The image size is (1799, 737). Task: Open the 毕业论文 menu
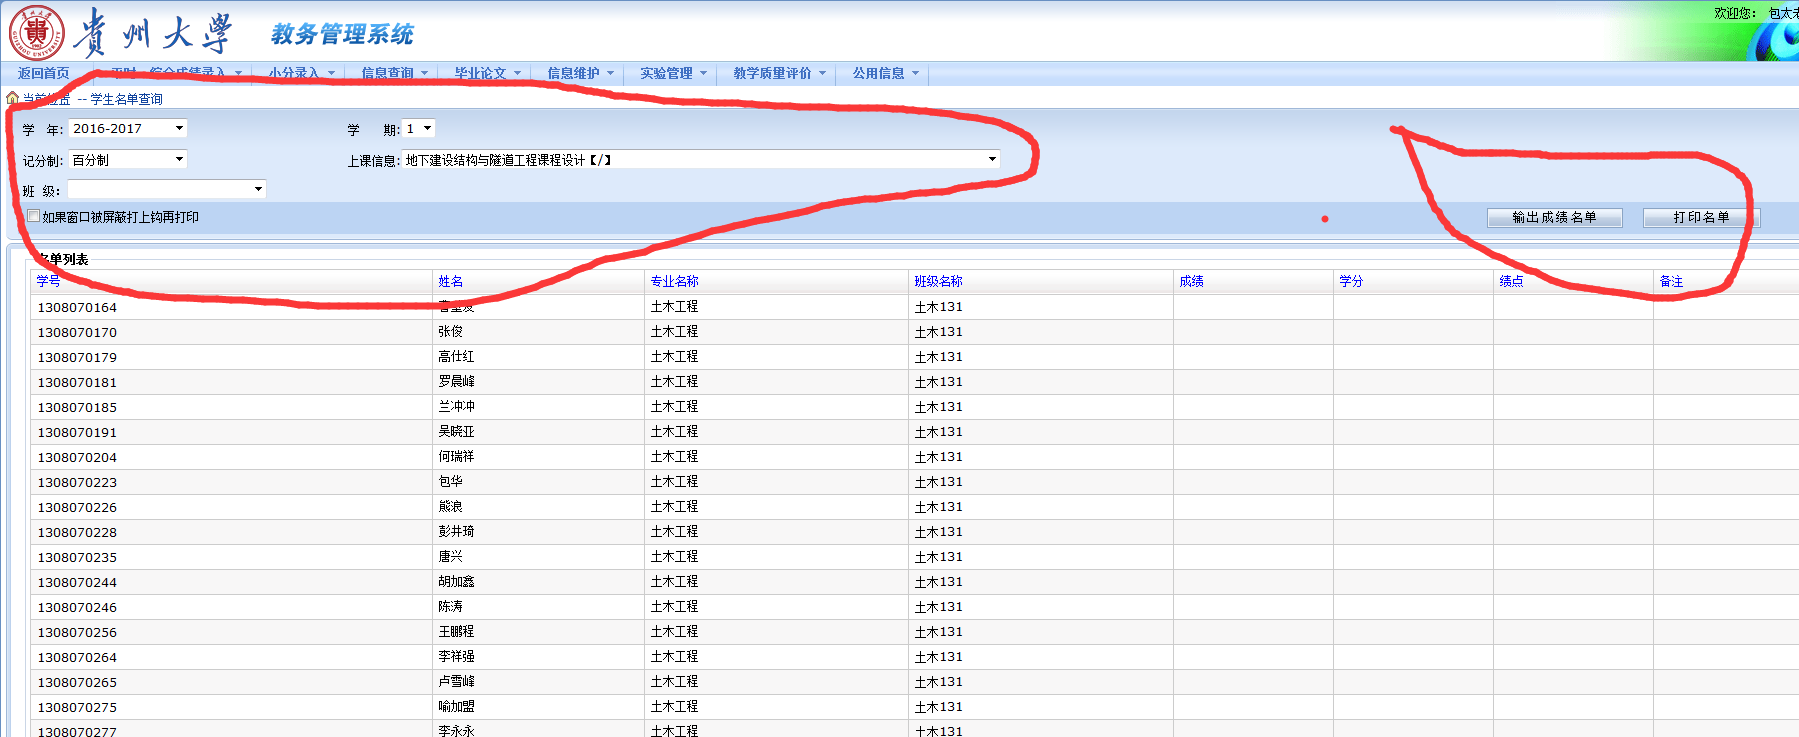pyautogui.click(x=487, y=73)
